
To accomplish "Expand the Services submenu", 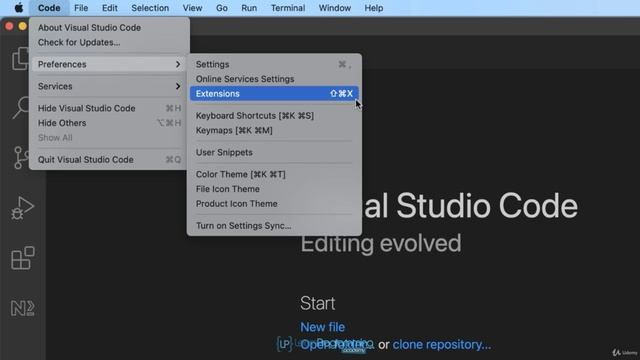I will [109, 86].
